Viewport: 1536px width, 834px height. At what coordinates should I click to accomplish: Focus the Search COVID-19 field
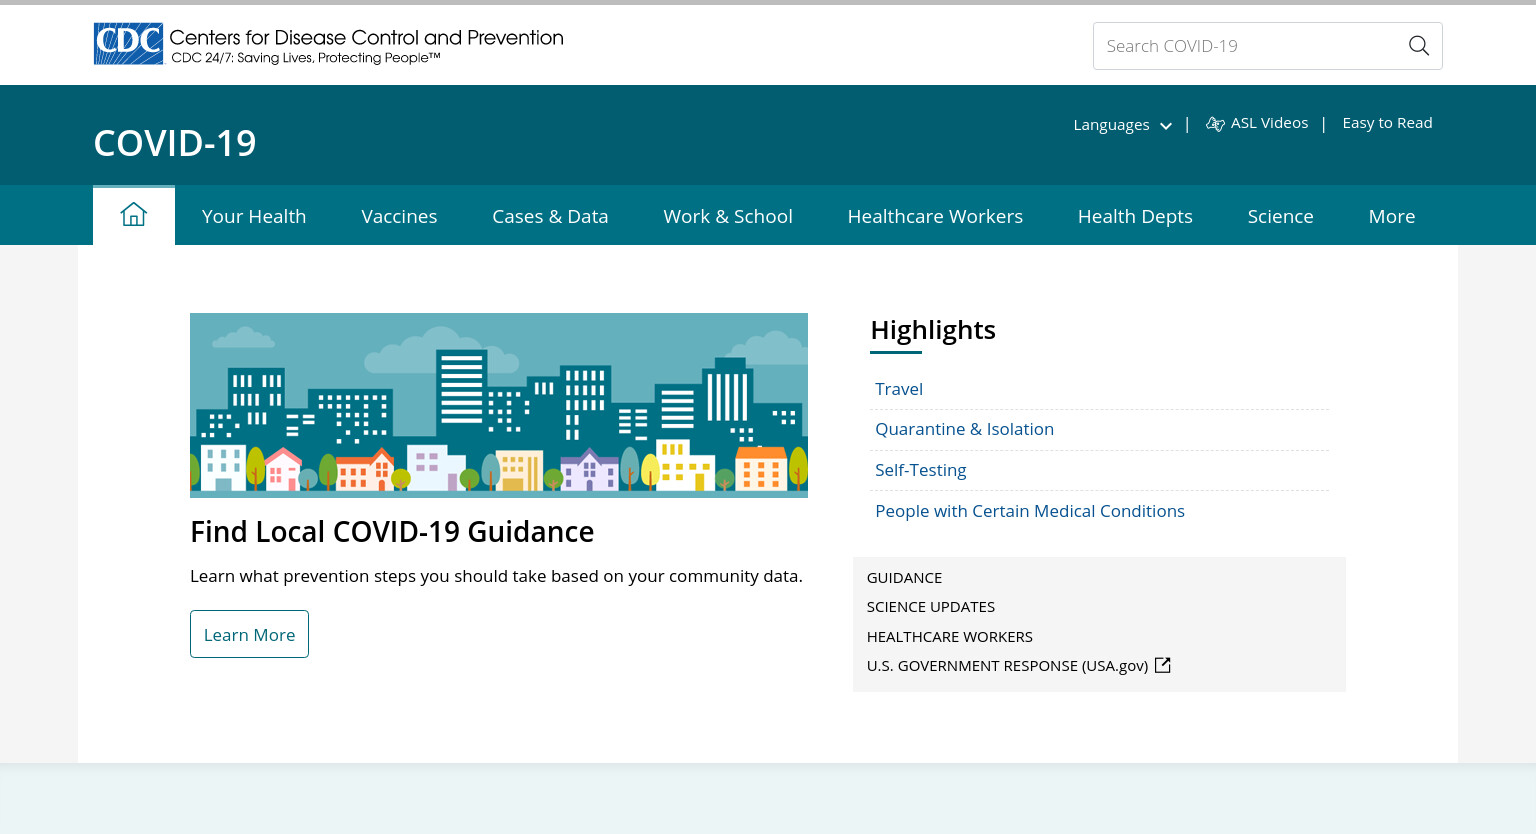pos(1267,46)
